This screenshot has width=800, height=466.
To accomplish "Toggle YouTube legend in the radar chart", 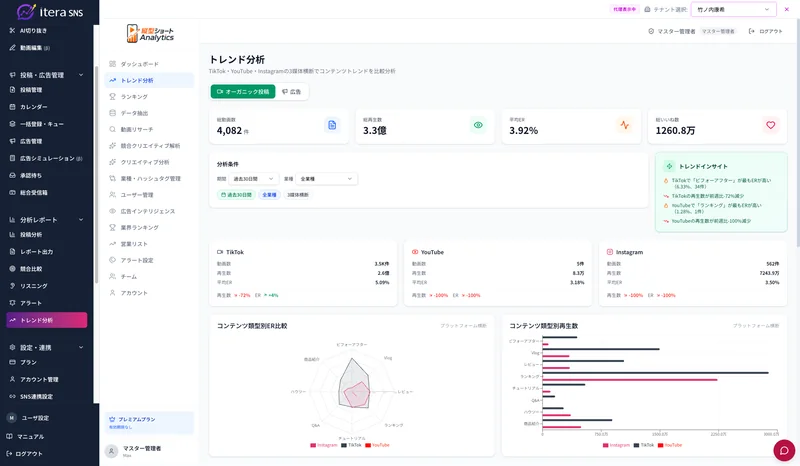I will coord(378,445).
